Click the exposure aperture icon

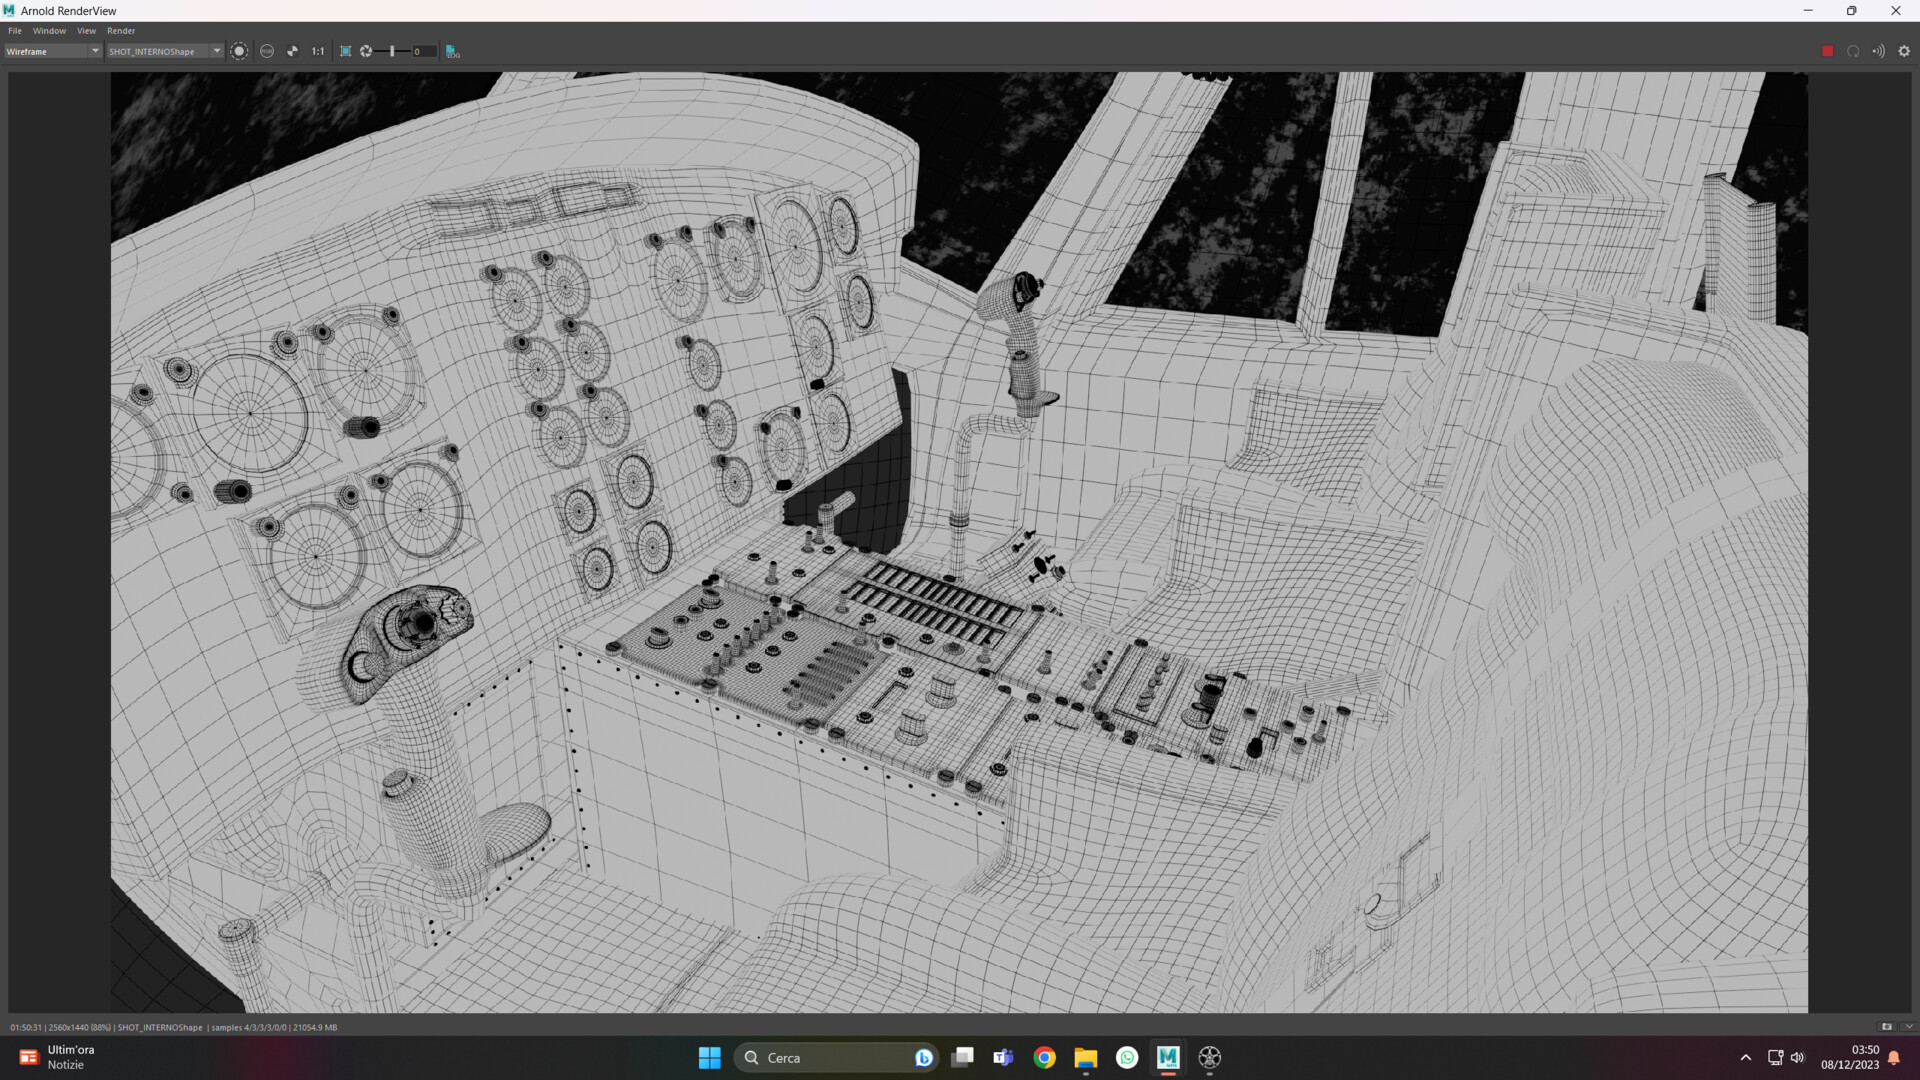366,51
